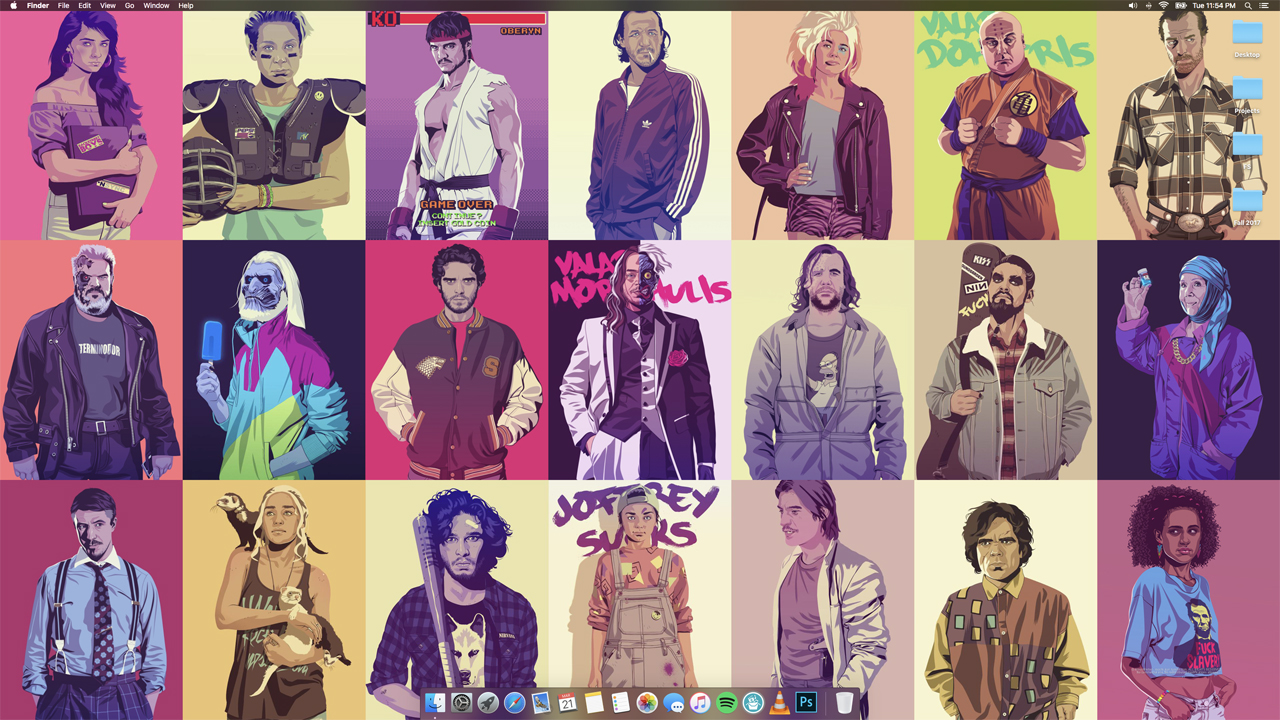1280x720 pixels.
Task: Open the Help menu
Action: click(x=186, y=6)
